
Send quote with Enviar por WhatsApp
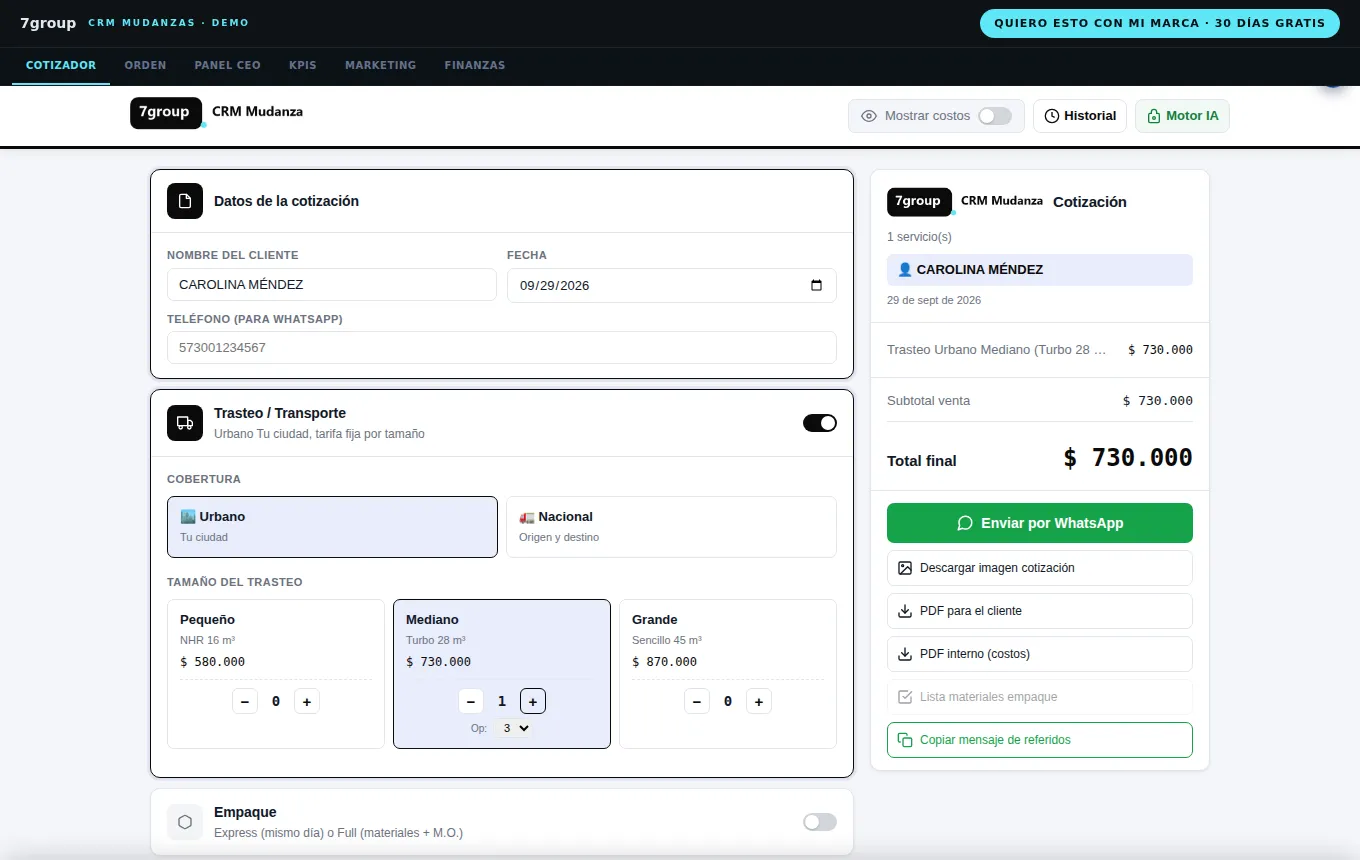click(x=1040, y=523)
